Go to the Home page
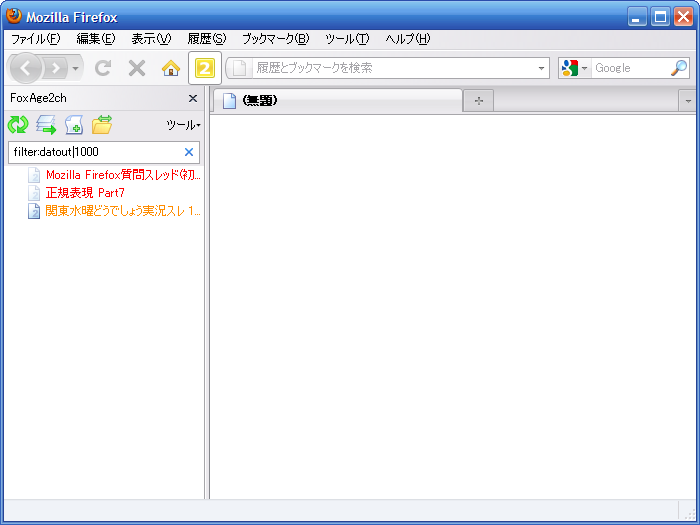700x525 pixels. (171, 68)
